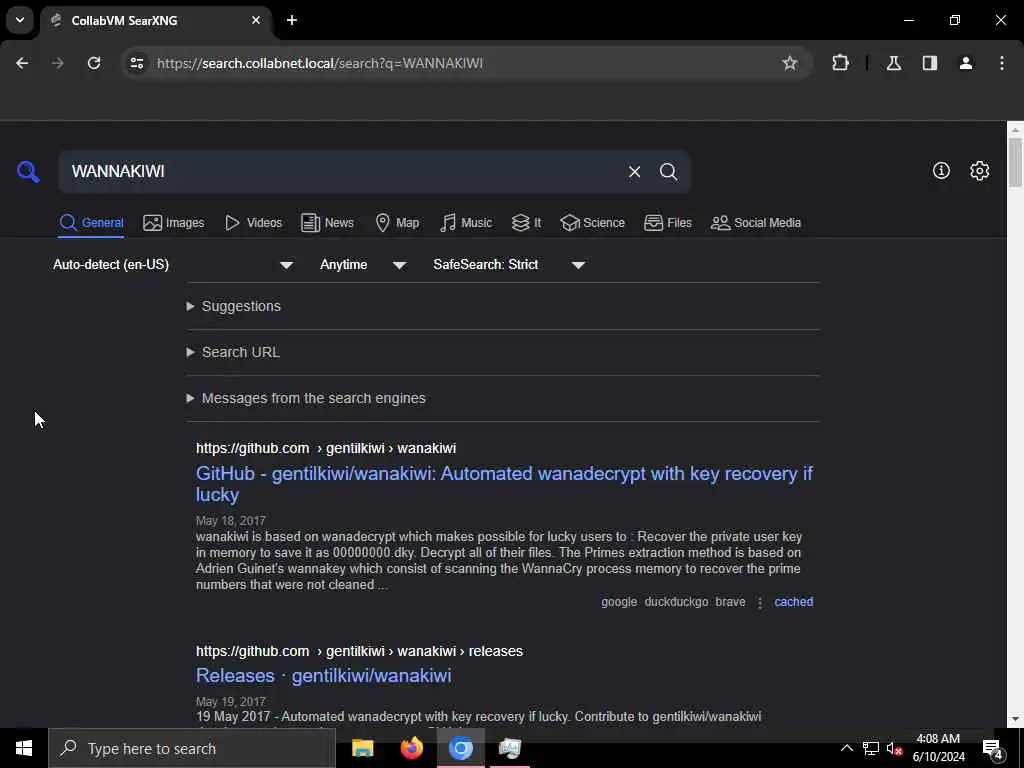The width and height of the screenshot is (1024, 768).
Task: Switch to the Images search category
Action: (174, 223)
